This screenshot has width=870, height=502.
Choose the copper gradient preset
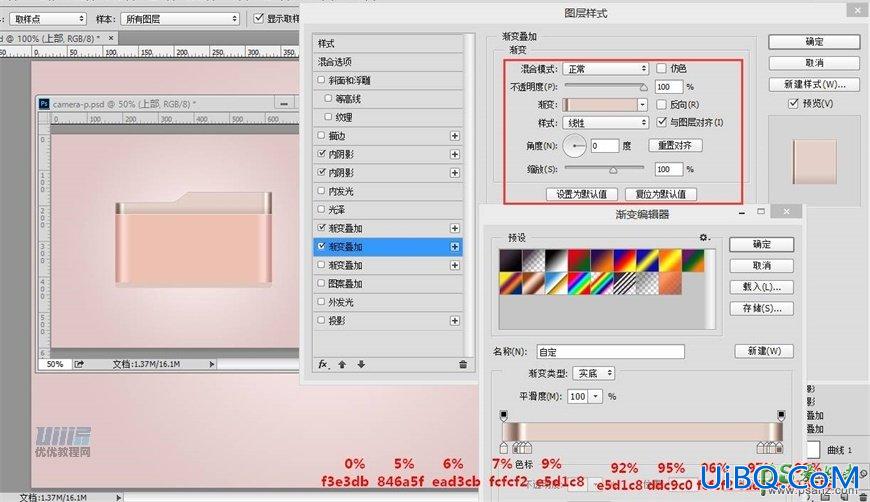(533, 283)
